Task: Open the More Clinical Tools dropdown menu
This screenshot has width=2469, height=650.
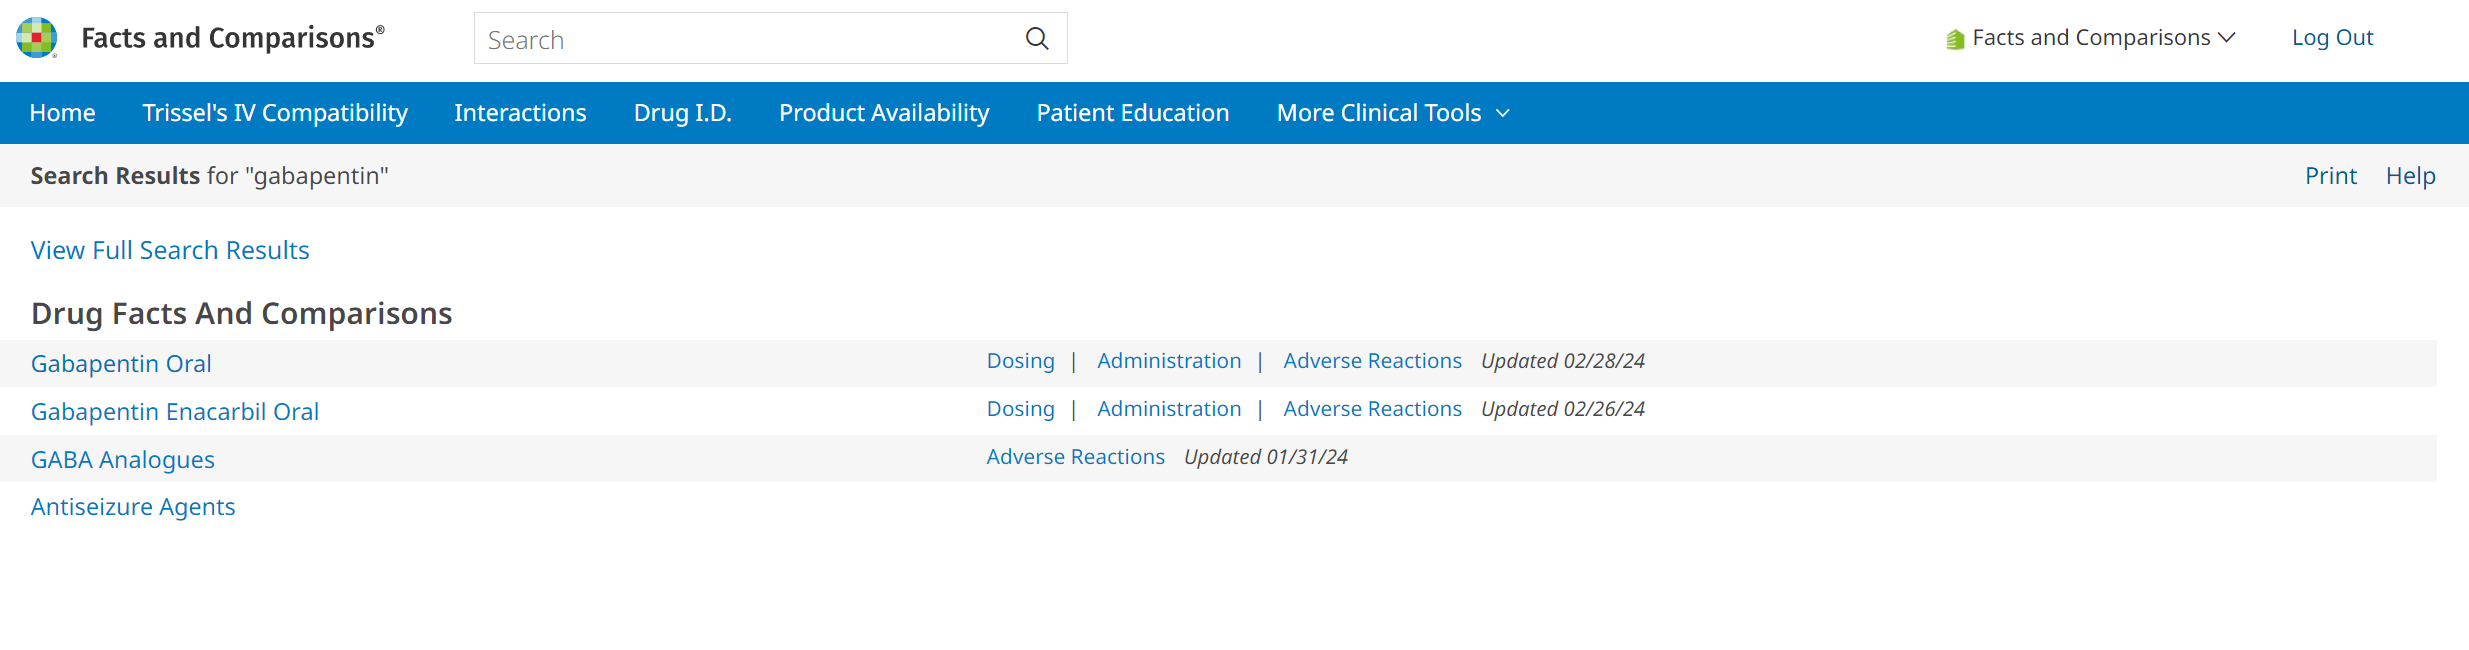Action: (x=1392, y=113)
